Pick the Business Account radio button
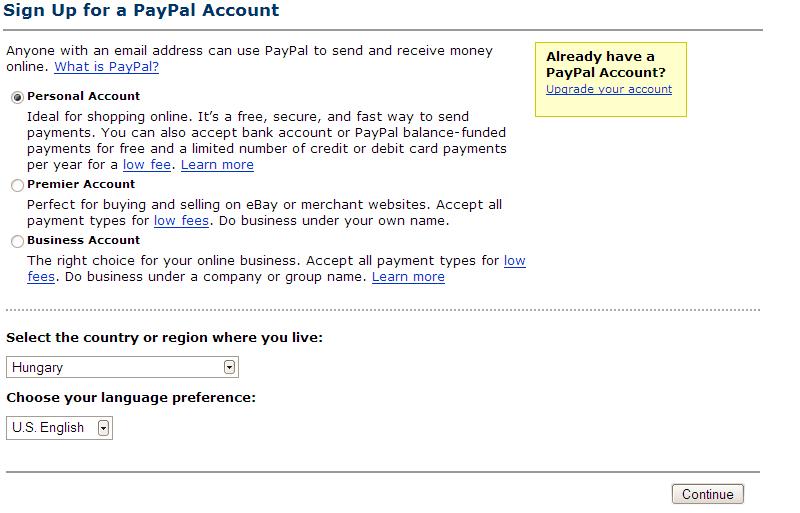800x513 pixels. (x=17, y=241)
